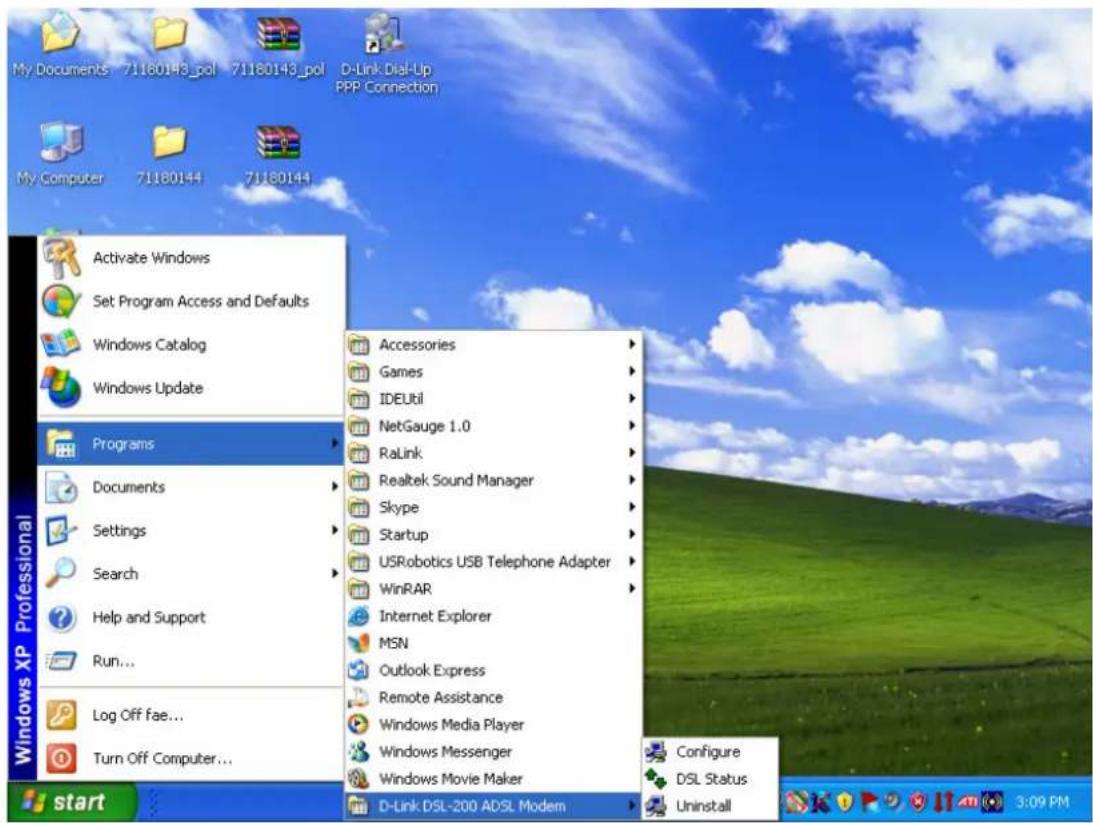Launch Windows Messenger from Programs
1093x823 pixels.
pos(493,751)
